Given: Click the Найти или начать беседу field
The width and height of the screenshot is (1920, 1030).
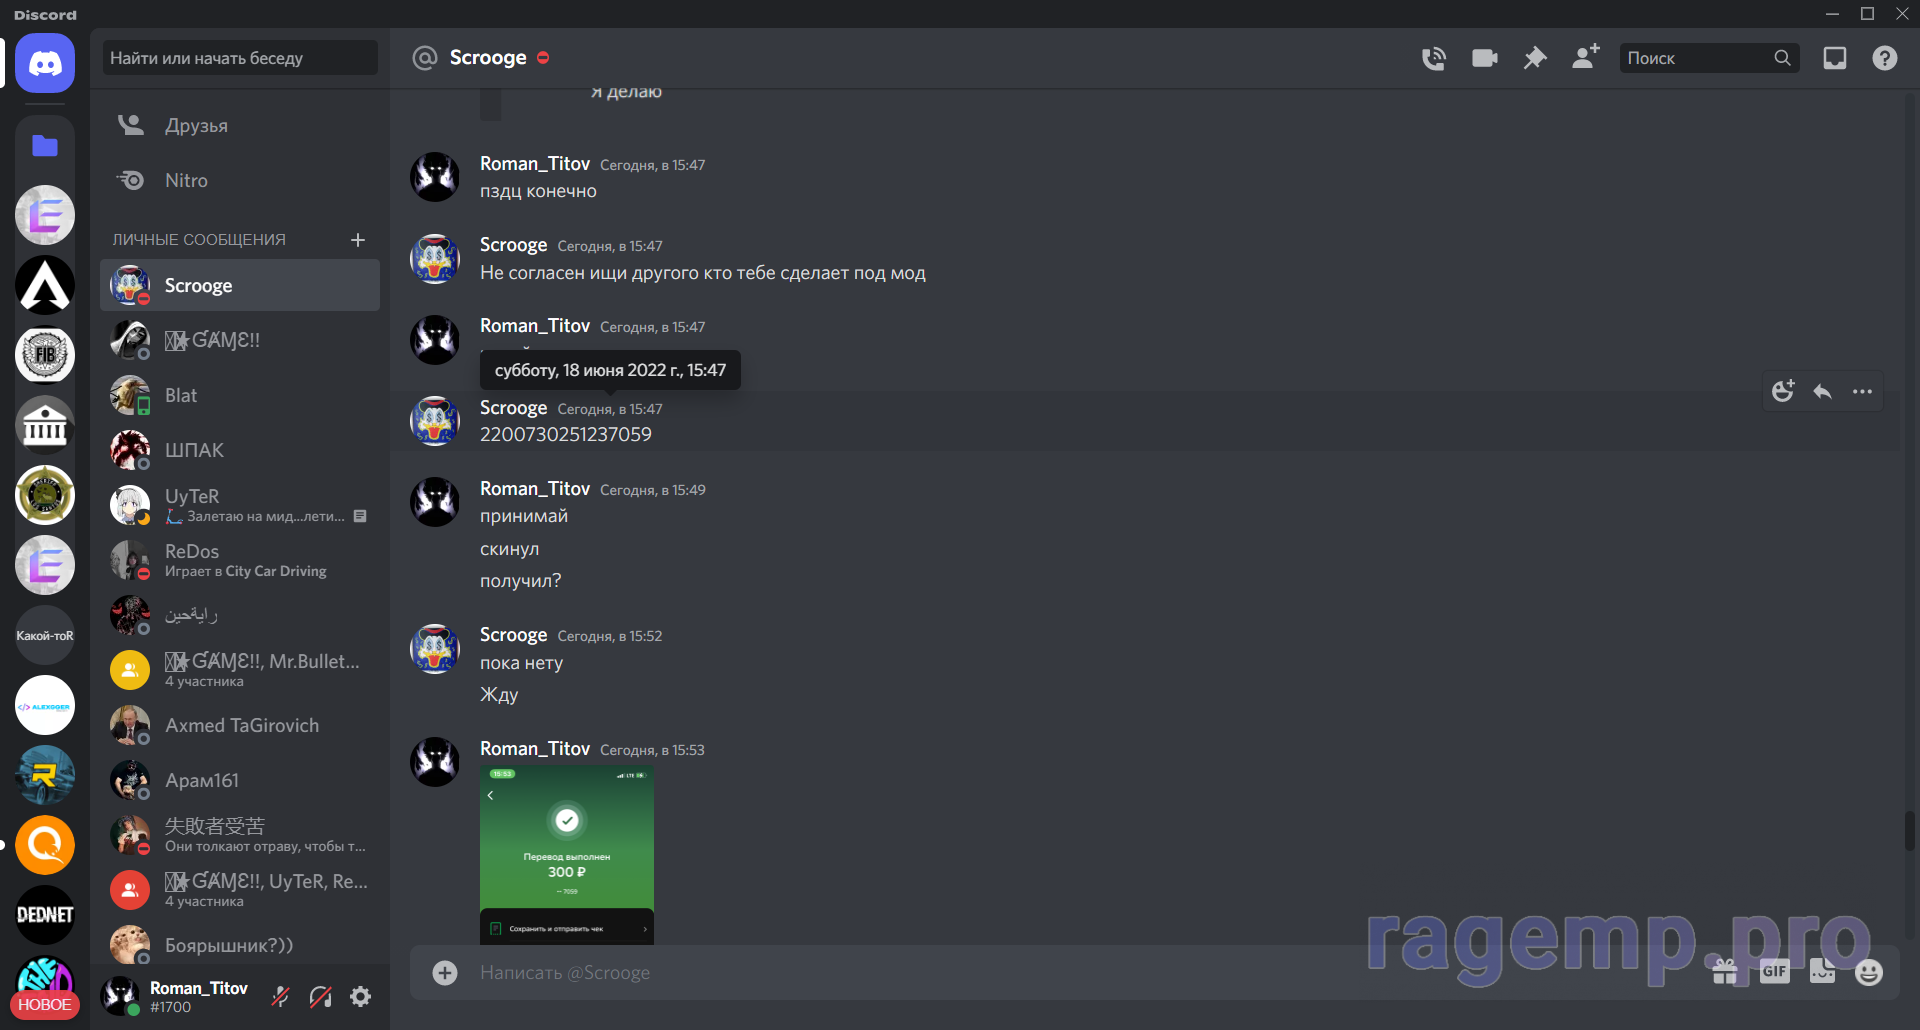Looking at the screenshot, I should point(240,58).
